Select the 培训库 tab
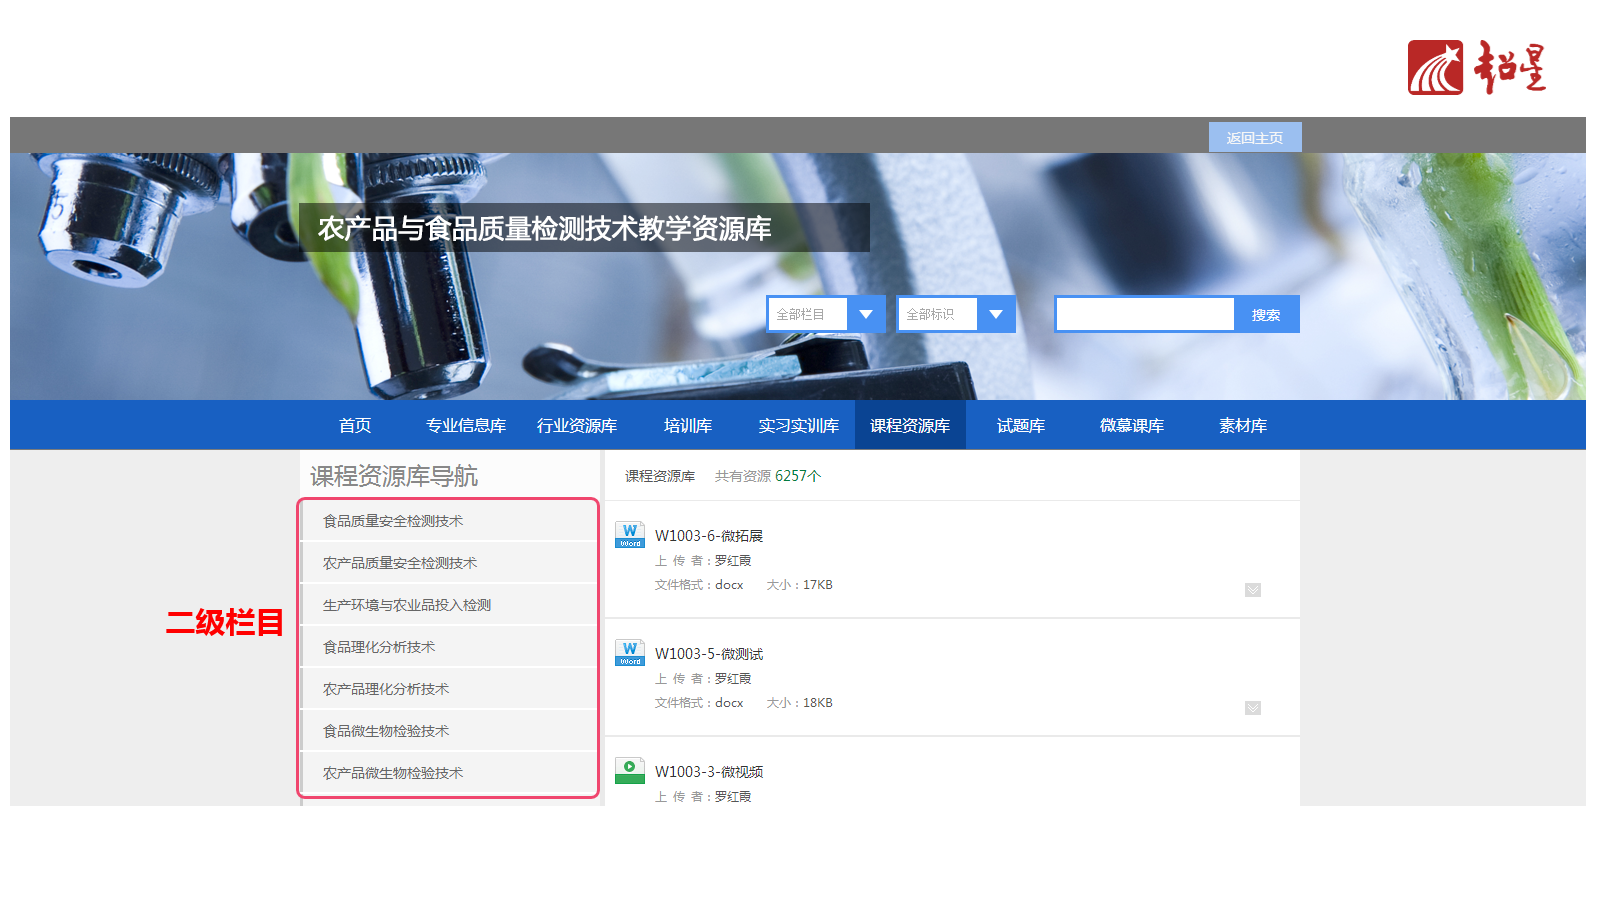Image resolution: width=1600 pixels, height=900 pixels. coord(688,426)
